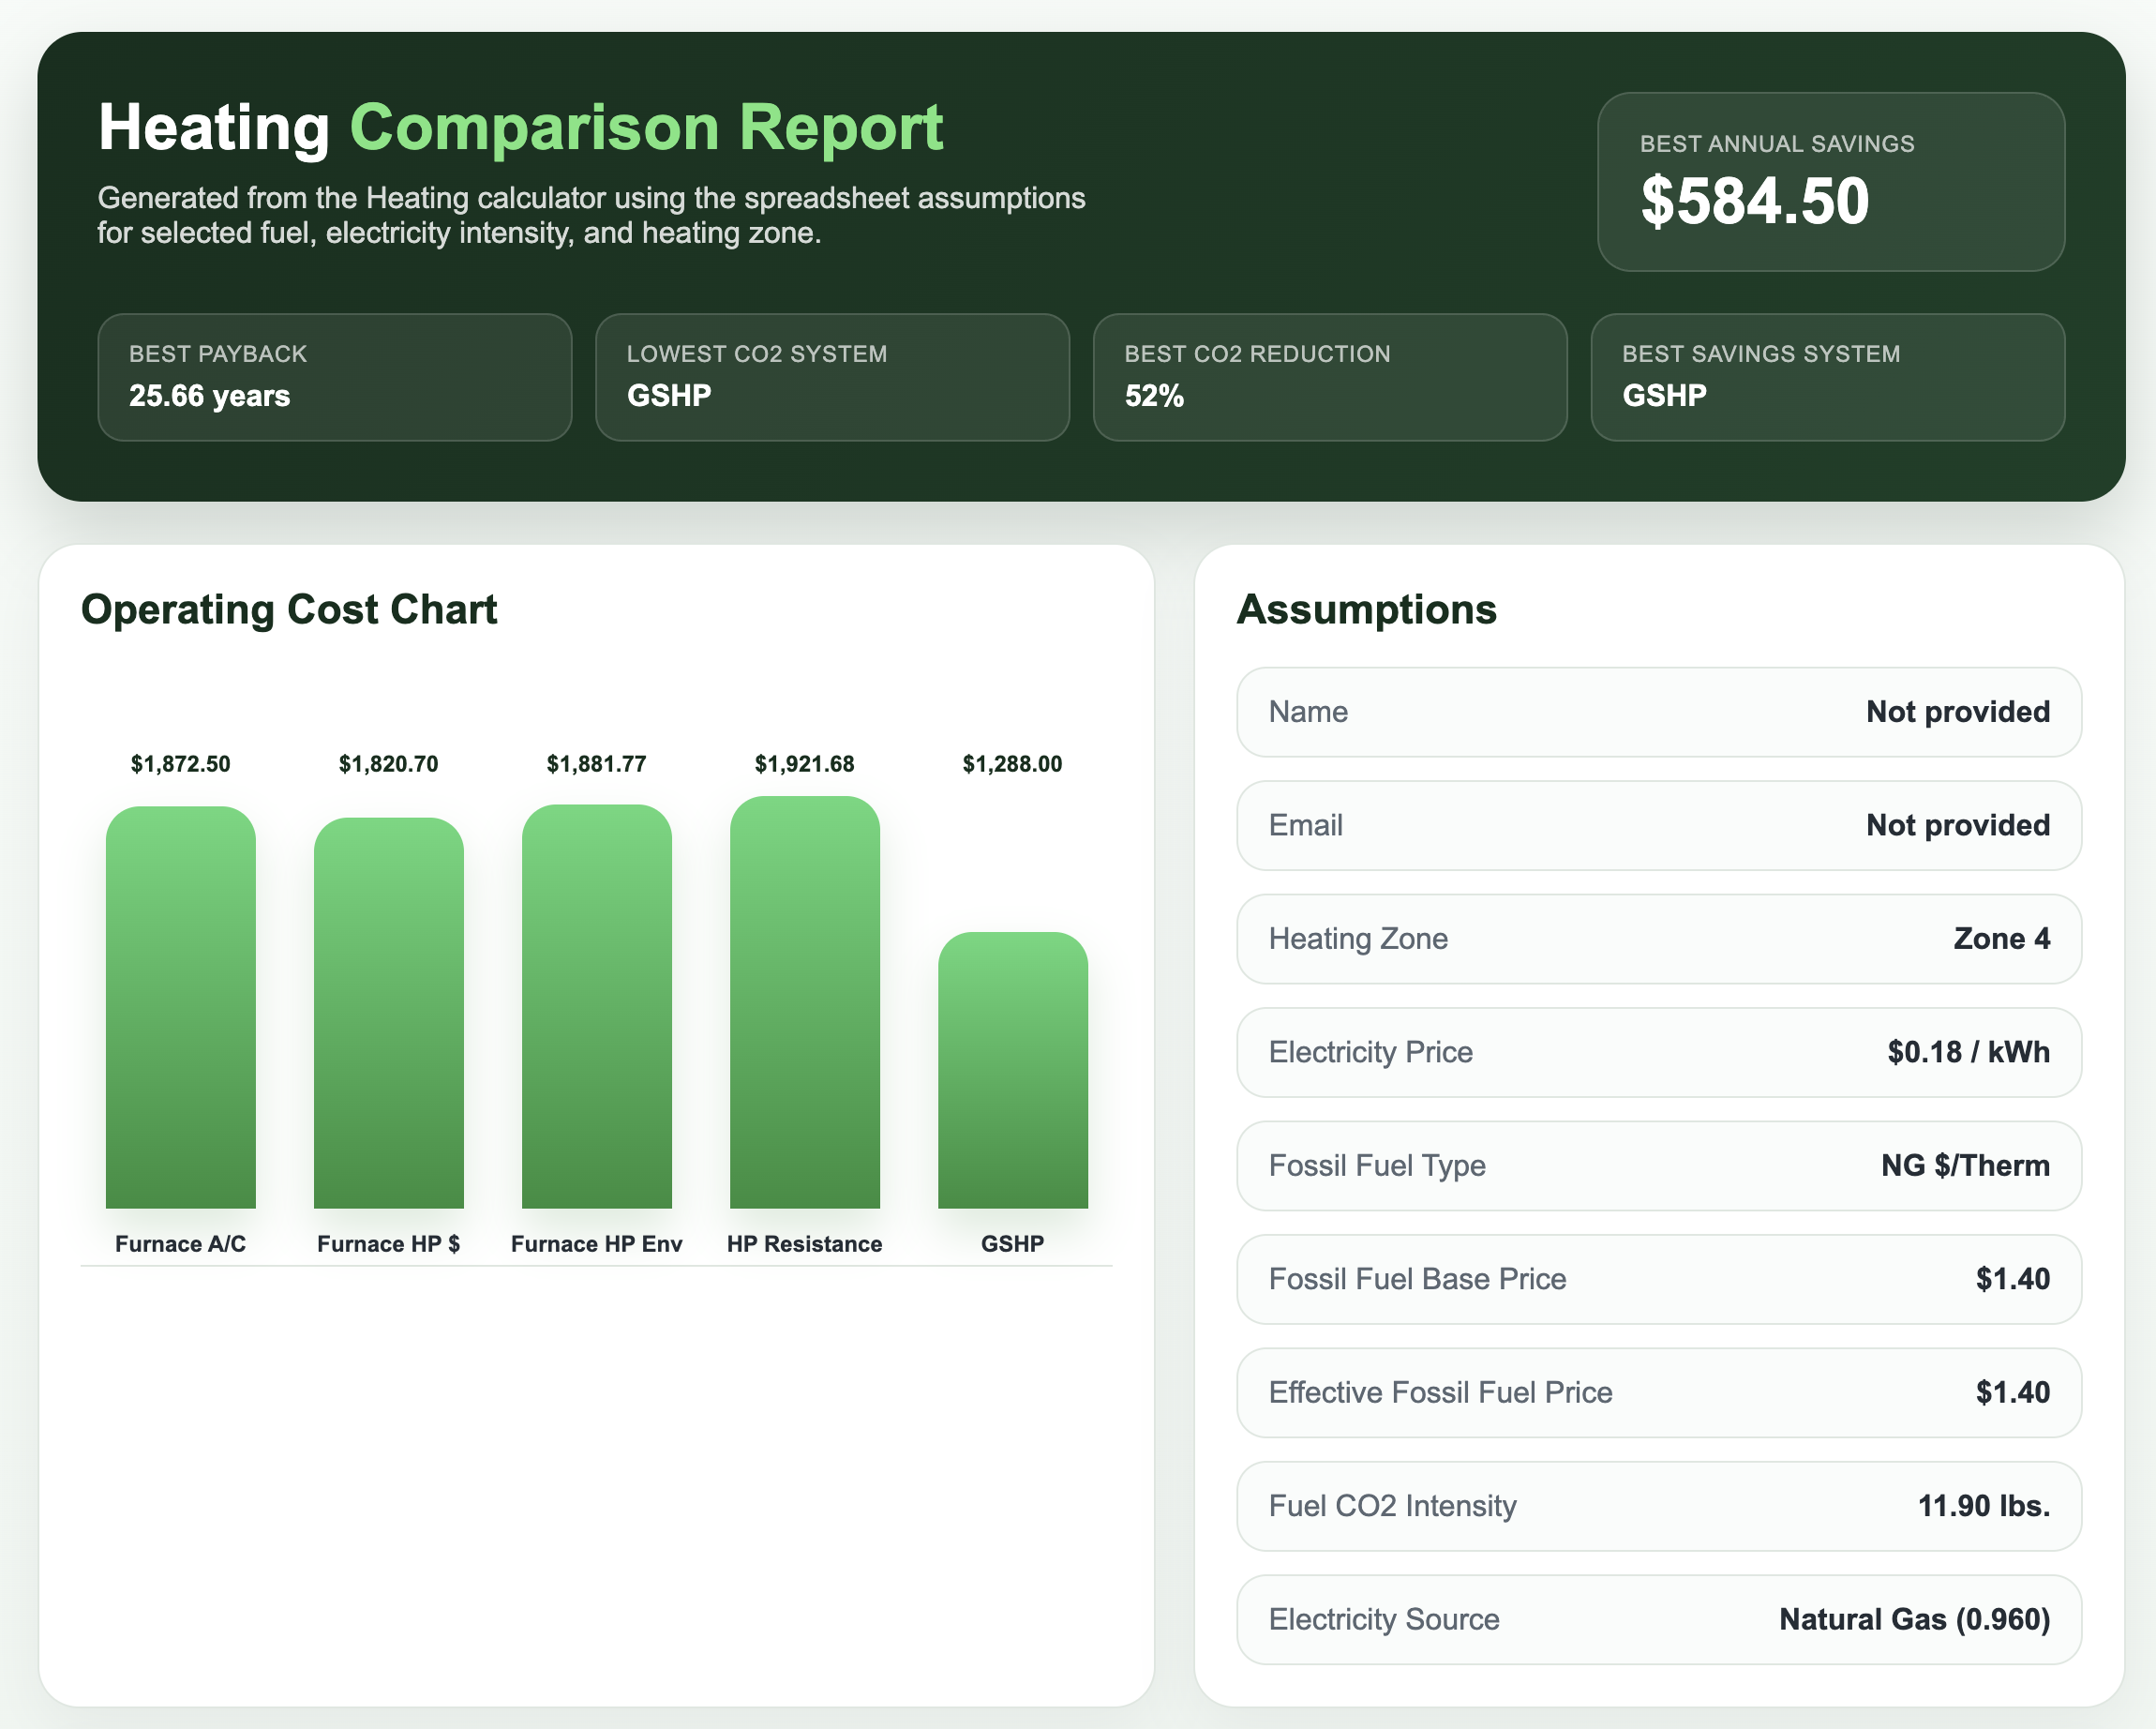The image size is (2156, 1729).
Task: Click the Fossil Fuel Type label
Action: pyautogui.click(x=1377, y=1166)
